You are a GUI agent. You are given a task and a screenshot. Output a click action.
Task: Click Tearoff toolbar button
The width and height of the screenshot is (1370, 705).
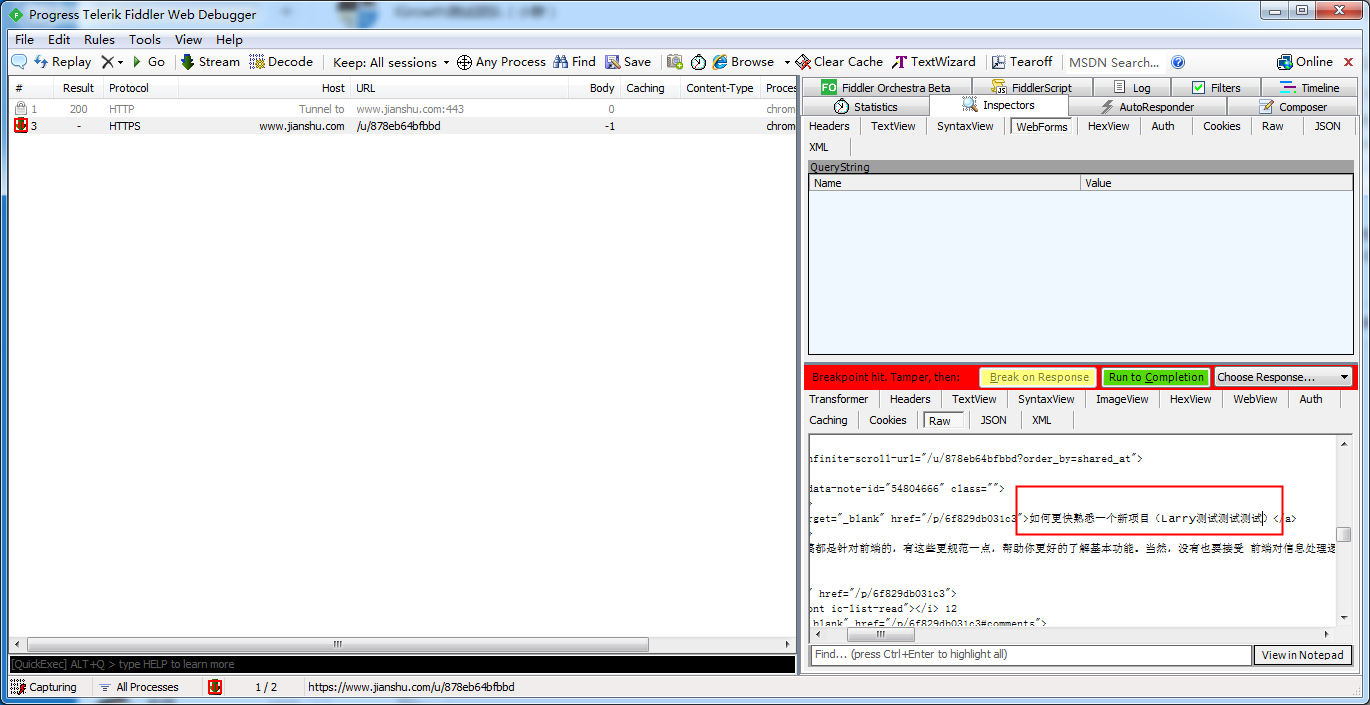click(x=1022, y=62)
